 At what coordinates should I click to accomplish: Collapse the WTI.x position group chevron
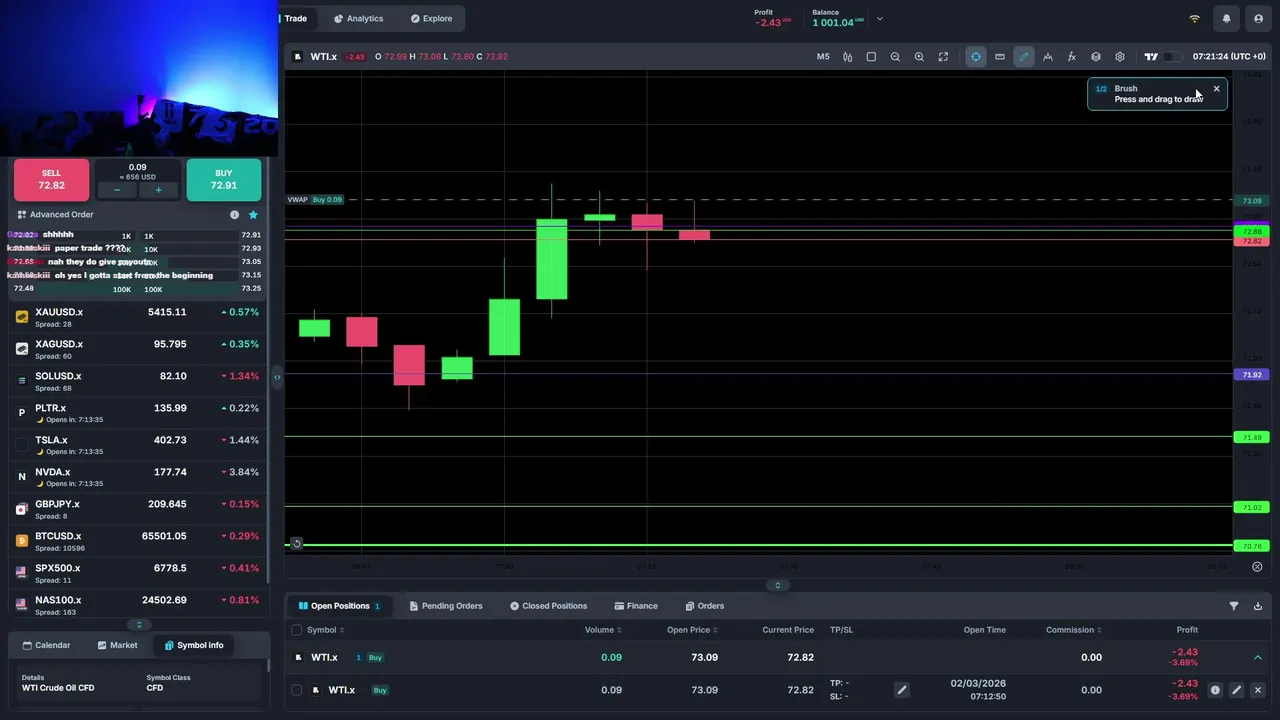pyautogui.click(x=1258, y=658)
